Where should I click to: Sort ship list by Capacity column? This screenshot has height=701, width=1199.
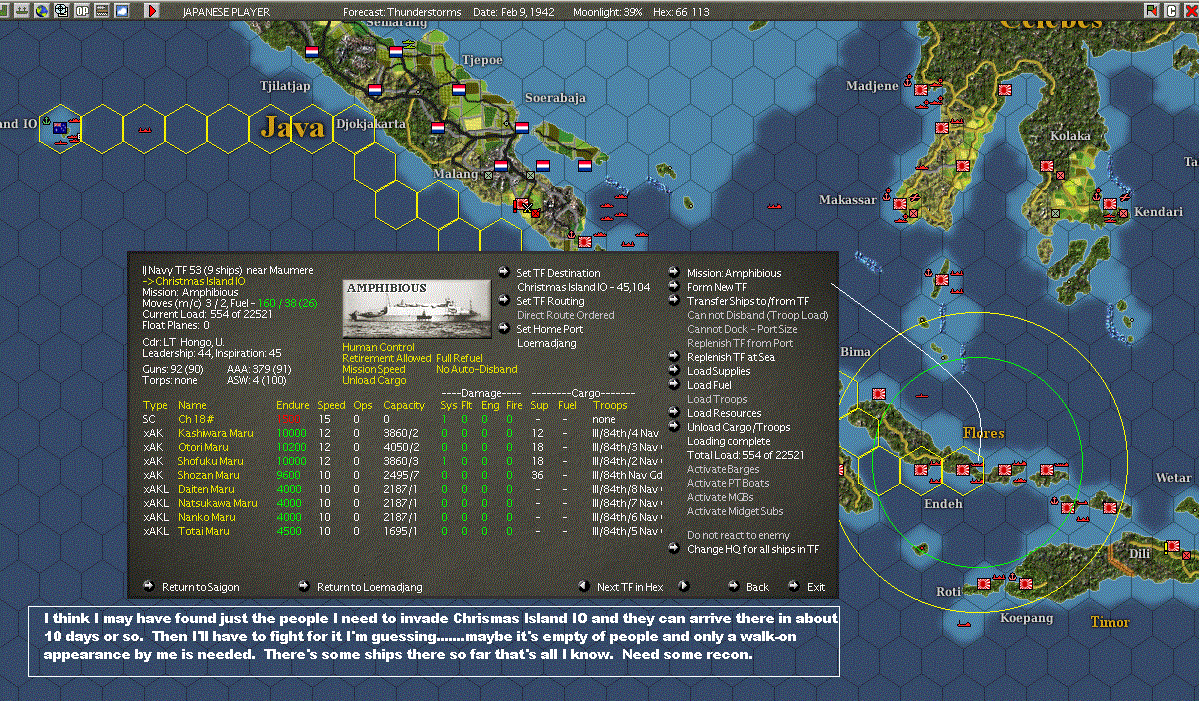pos(404,405)
